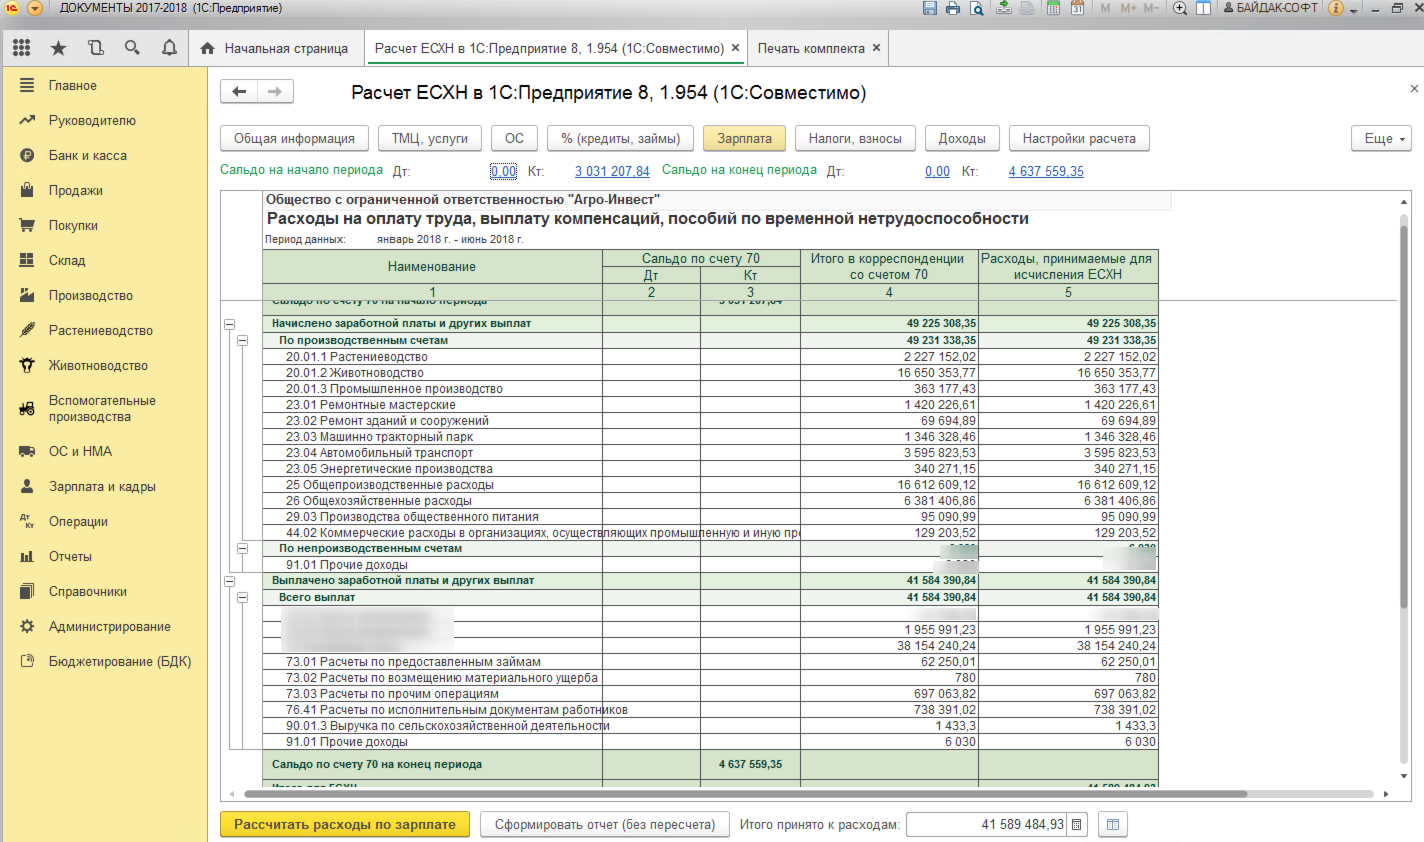Click the Налоги, взносы button
The height and width of the screenshot is (842, 1424).
855,138
